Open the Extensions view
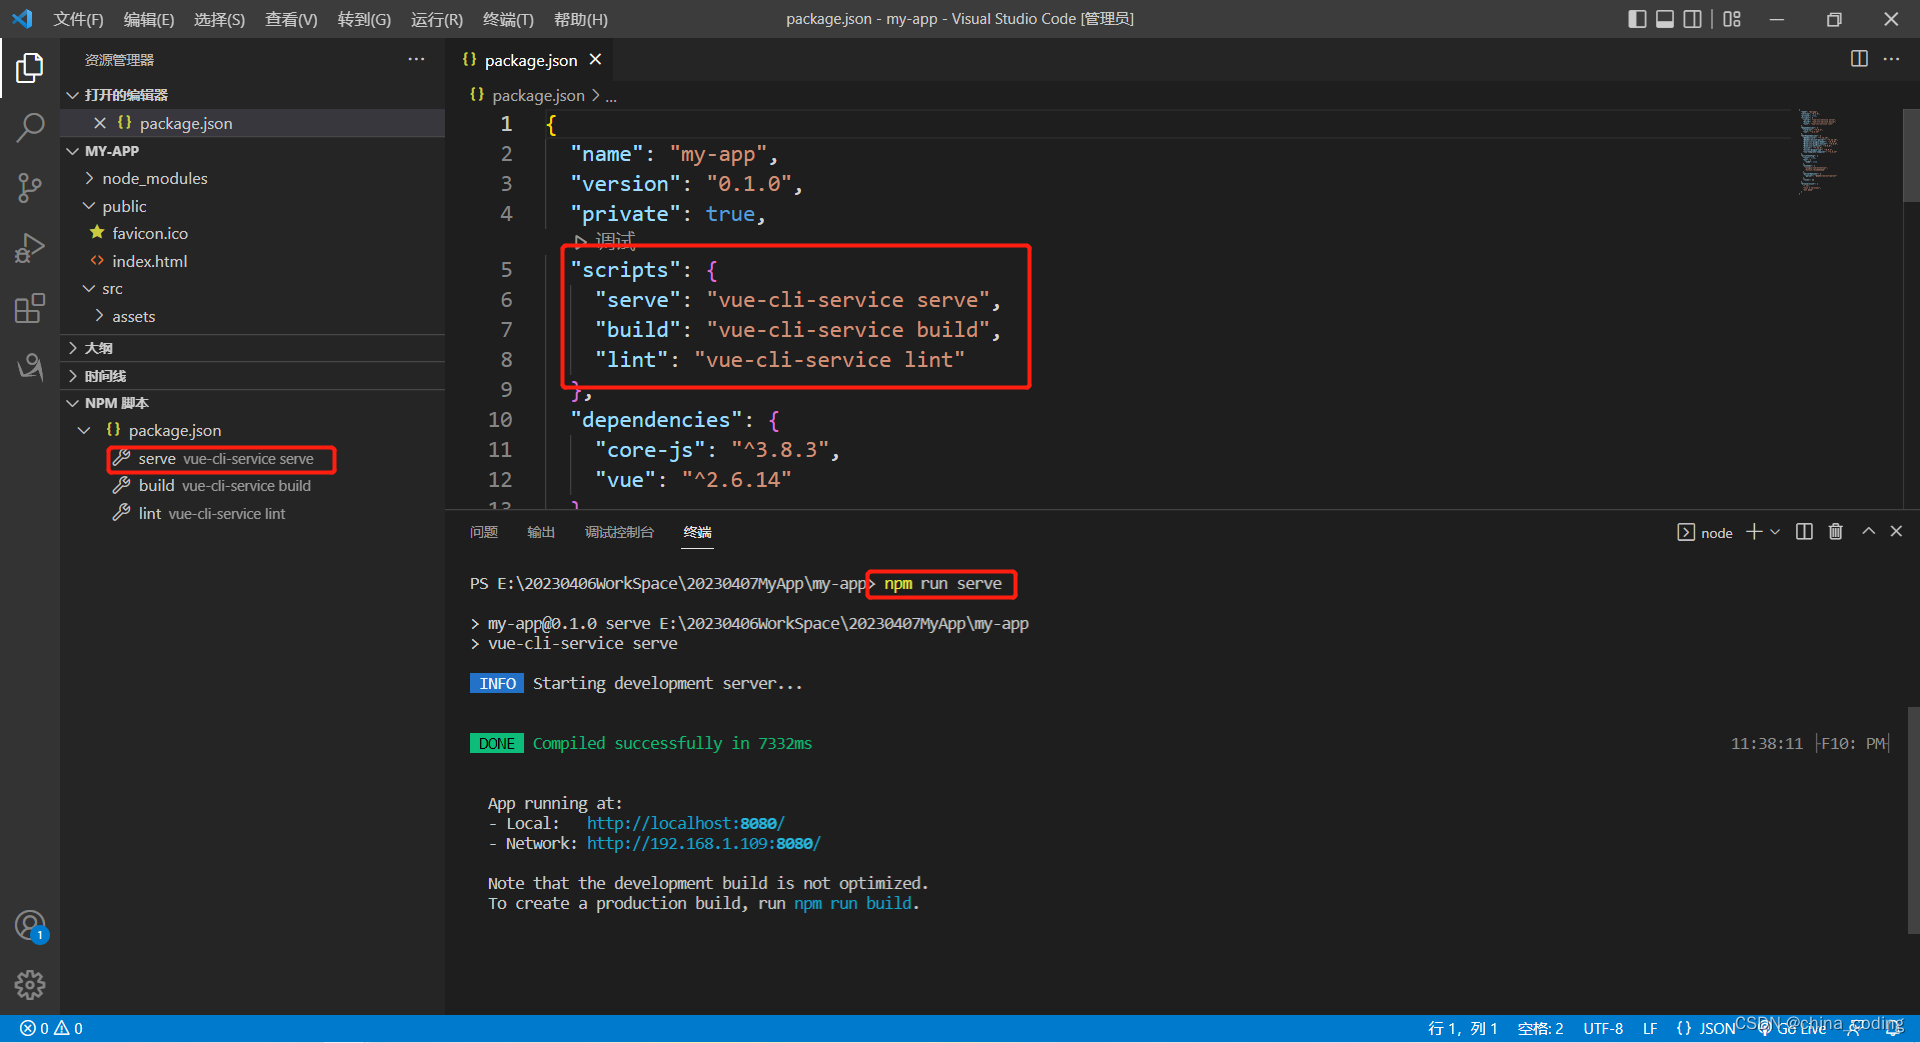This screenshot has height=1043, width=1920. coord(30,308)
